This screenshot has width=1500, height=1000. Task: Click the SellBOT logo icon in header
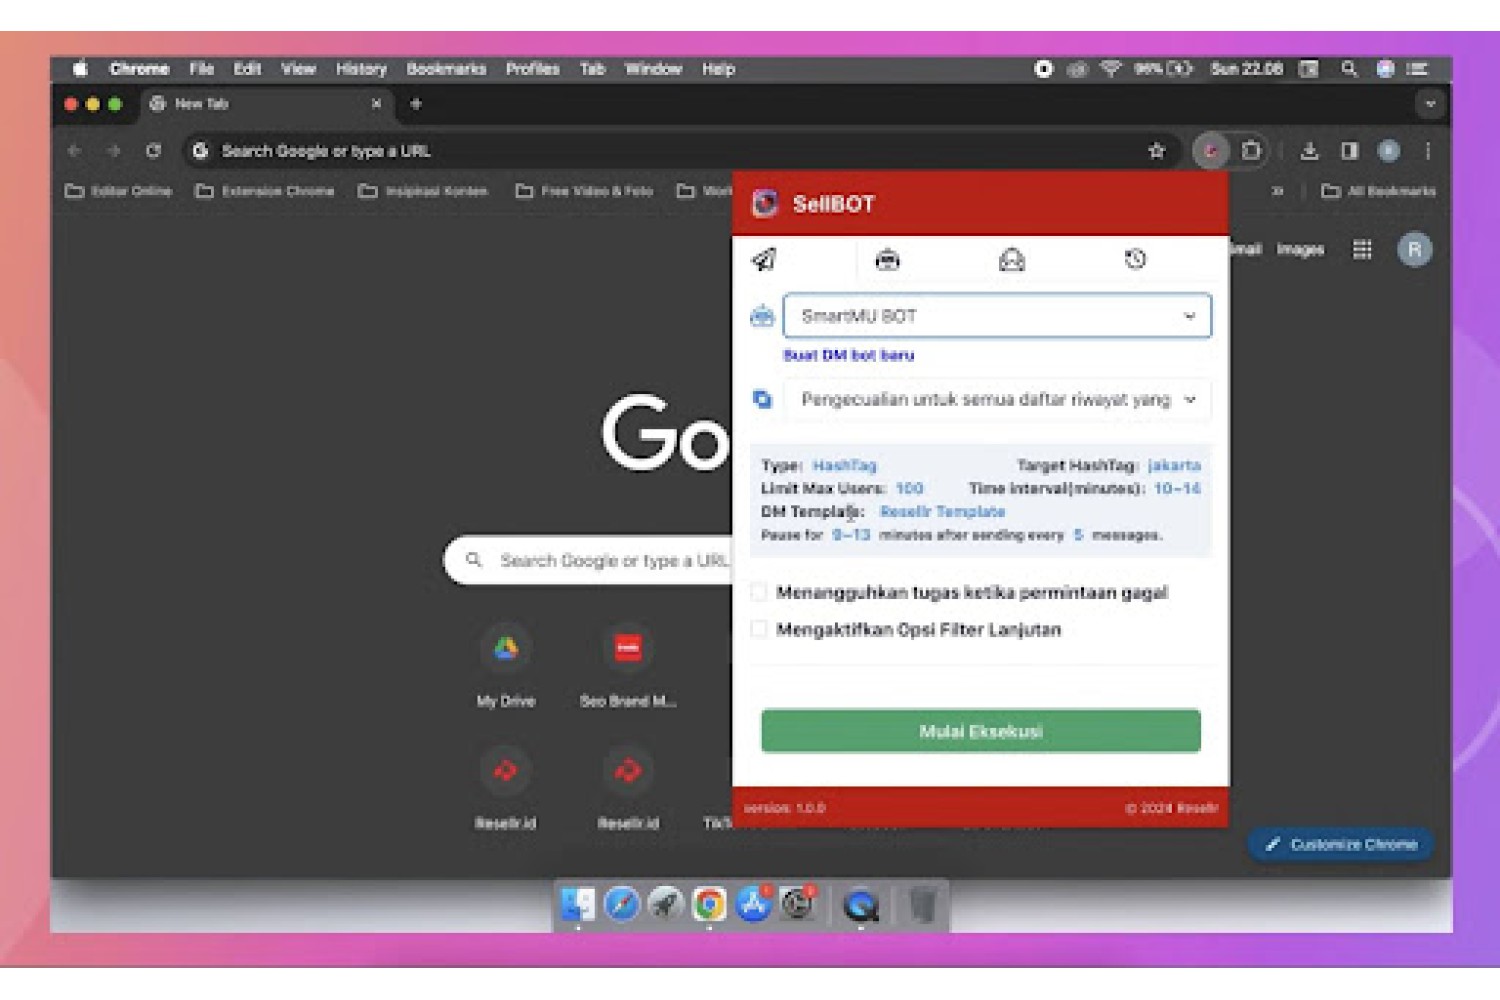click(765, 204)
